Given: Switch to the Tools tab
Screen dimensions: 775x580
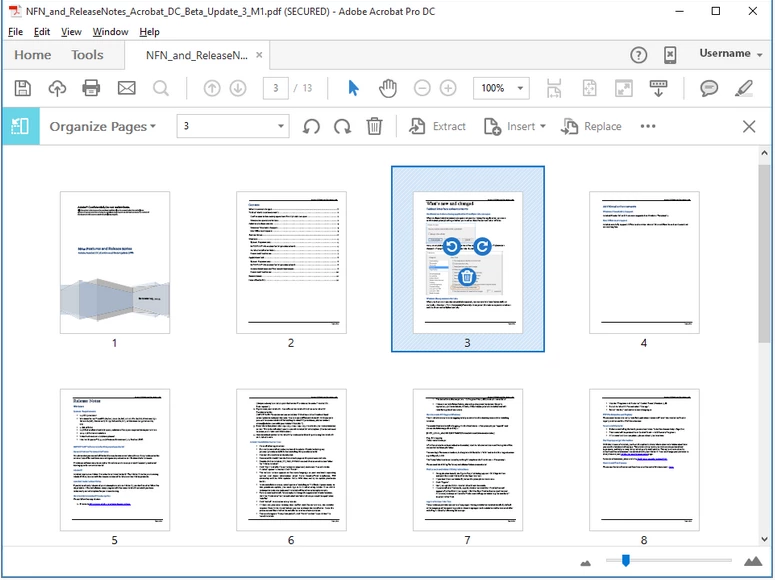Looking at the screenshot, I should [87, 55].
